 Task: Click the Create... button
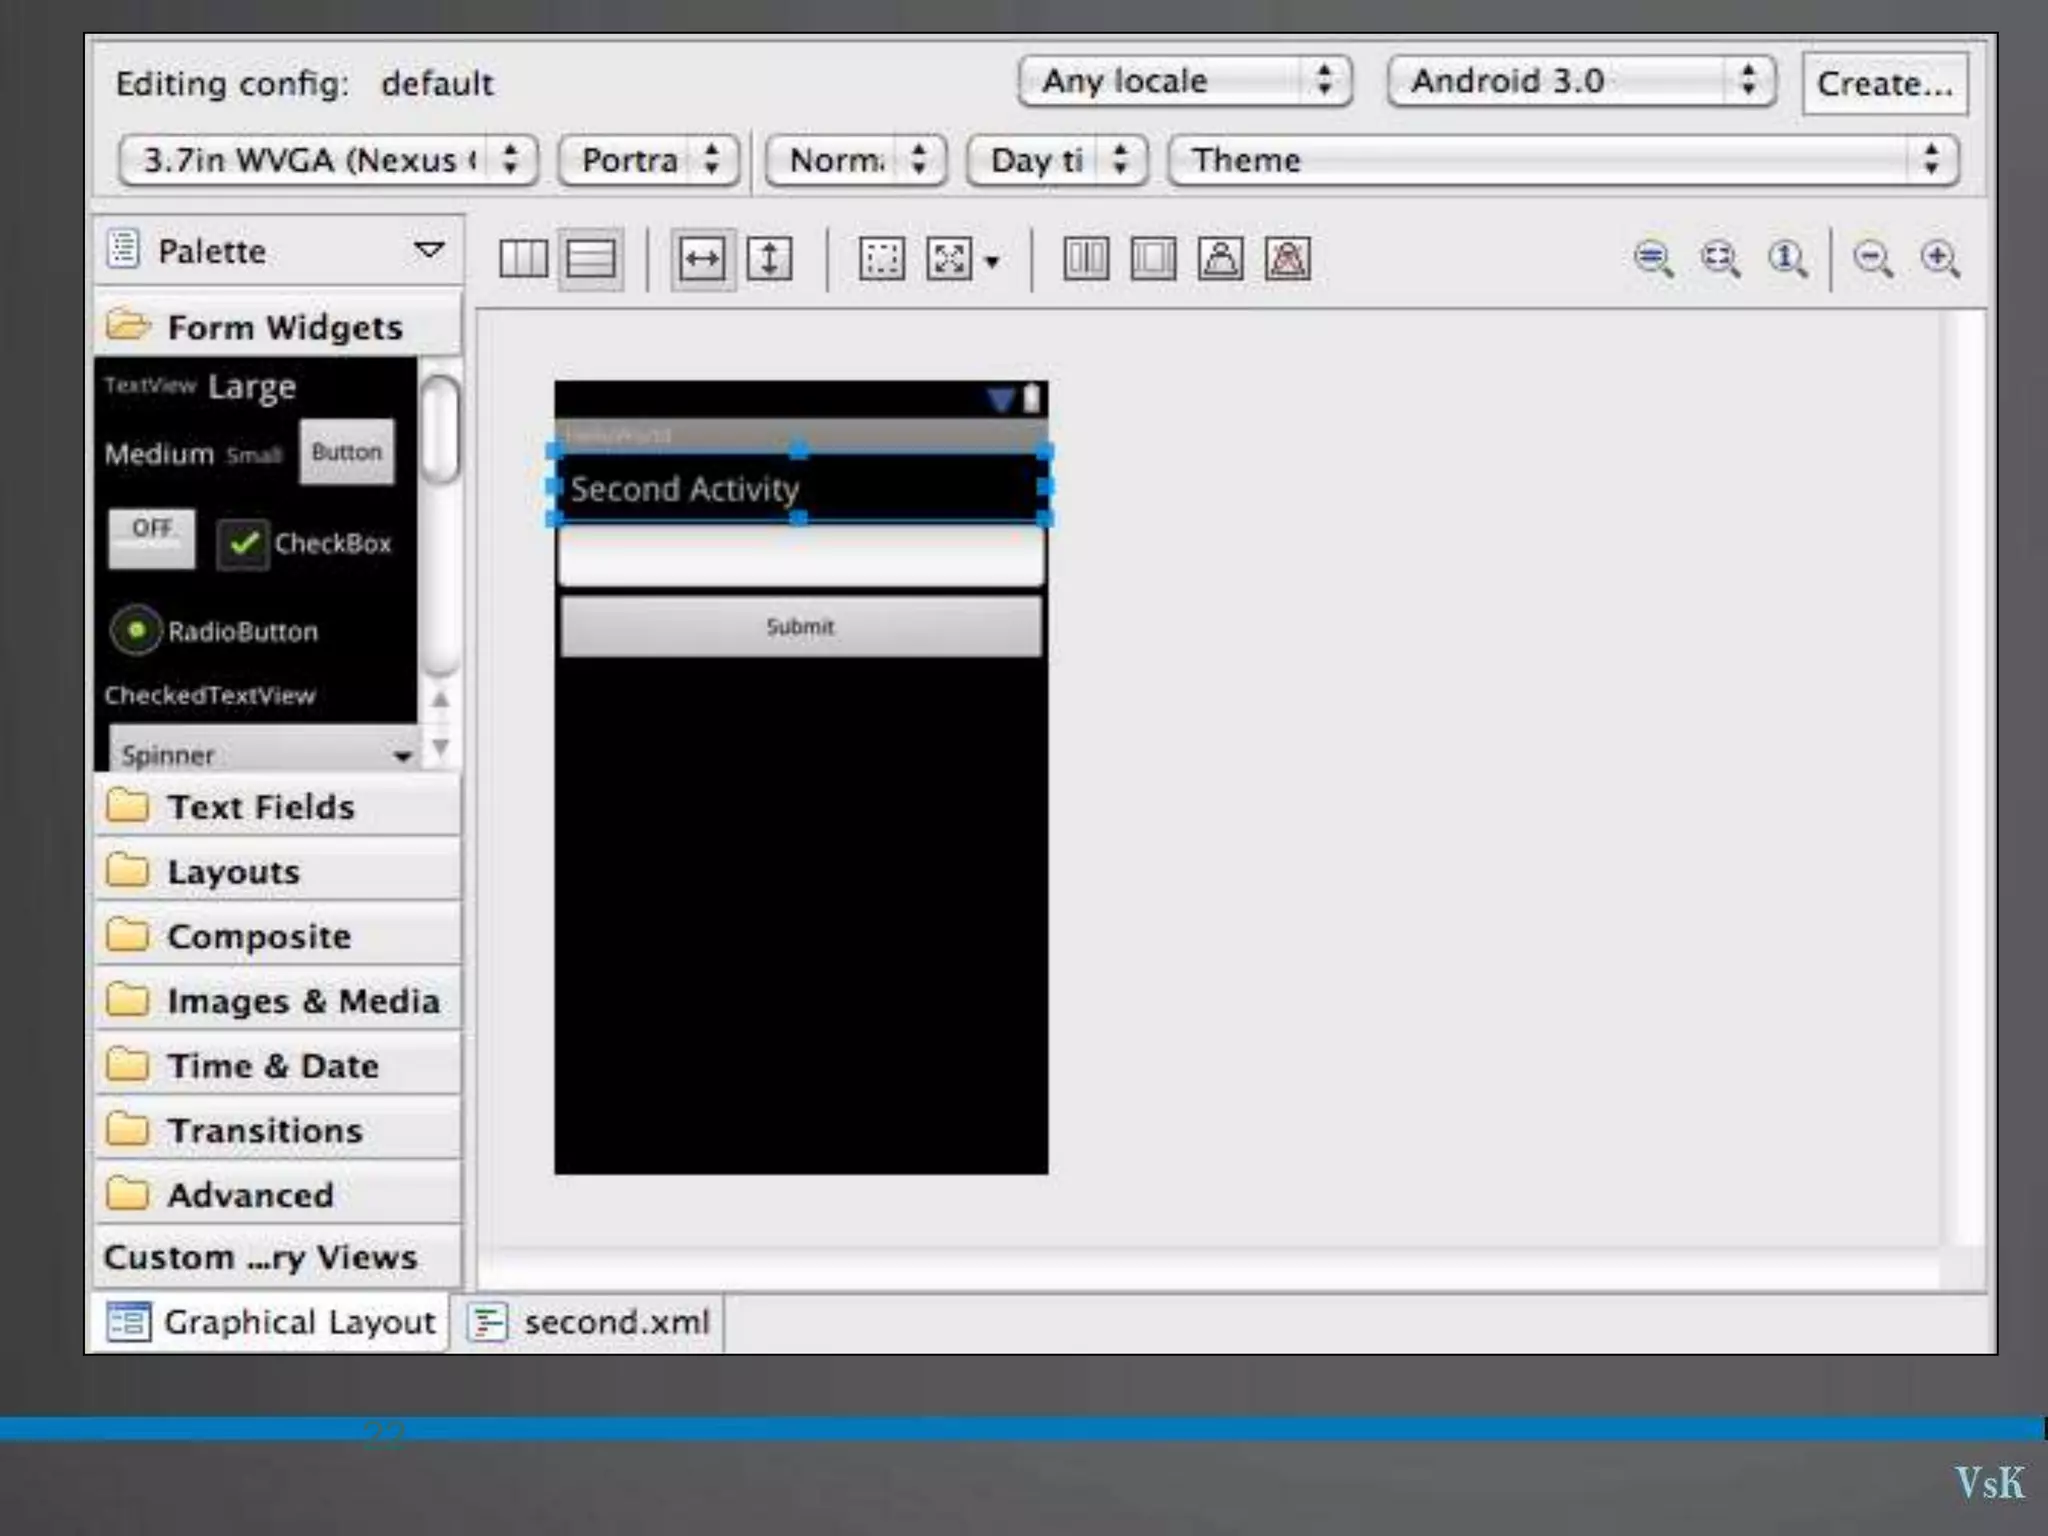1885,84
